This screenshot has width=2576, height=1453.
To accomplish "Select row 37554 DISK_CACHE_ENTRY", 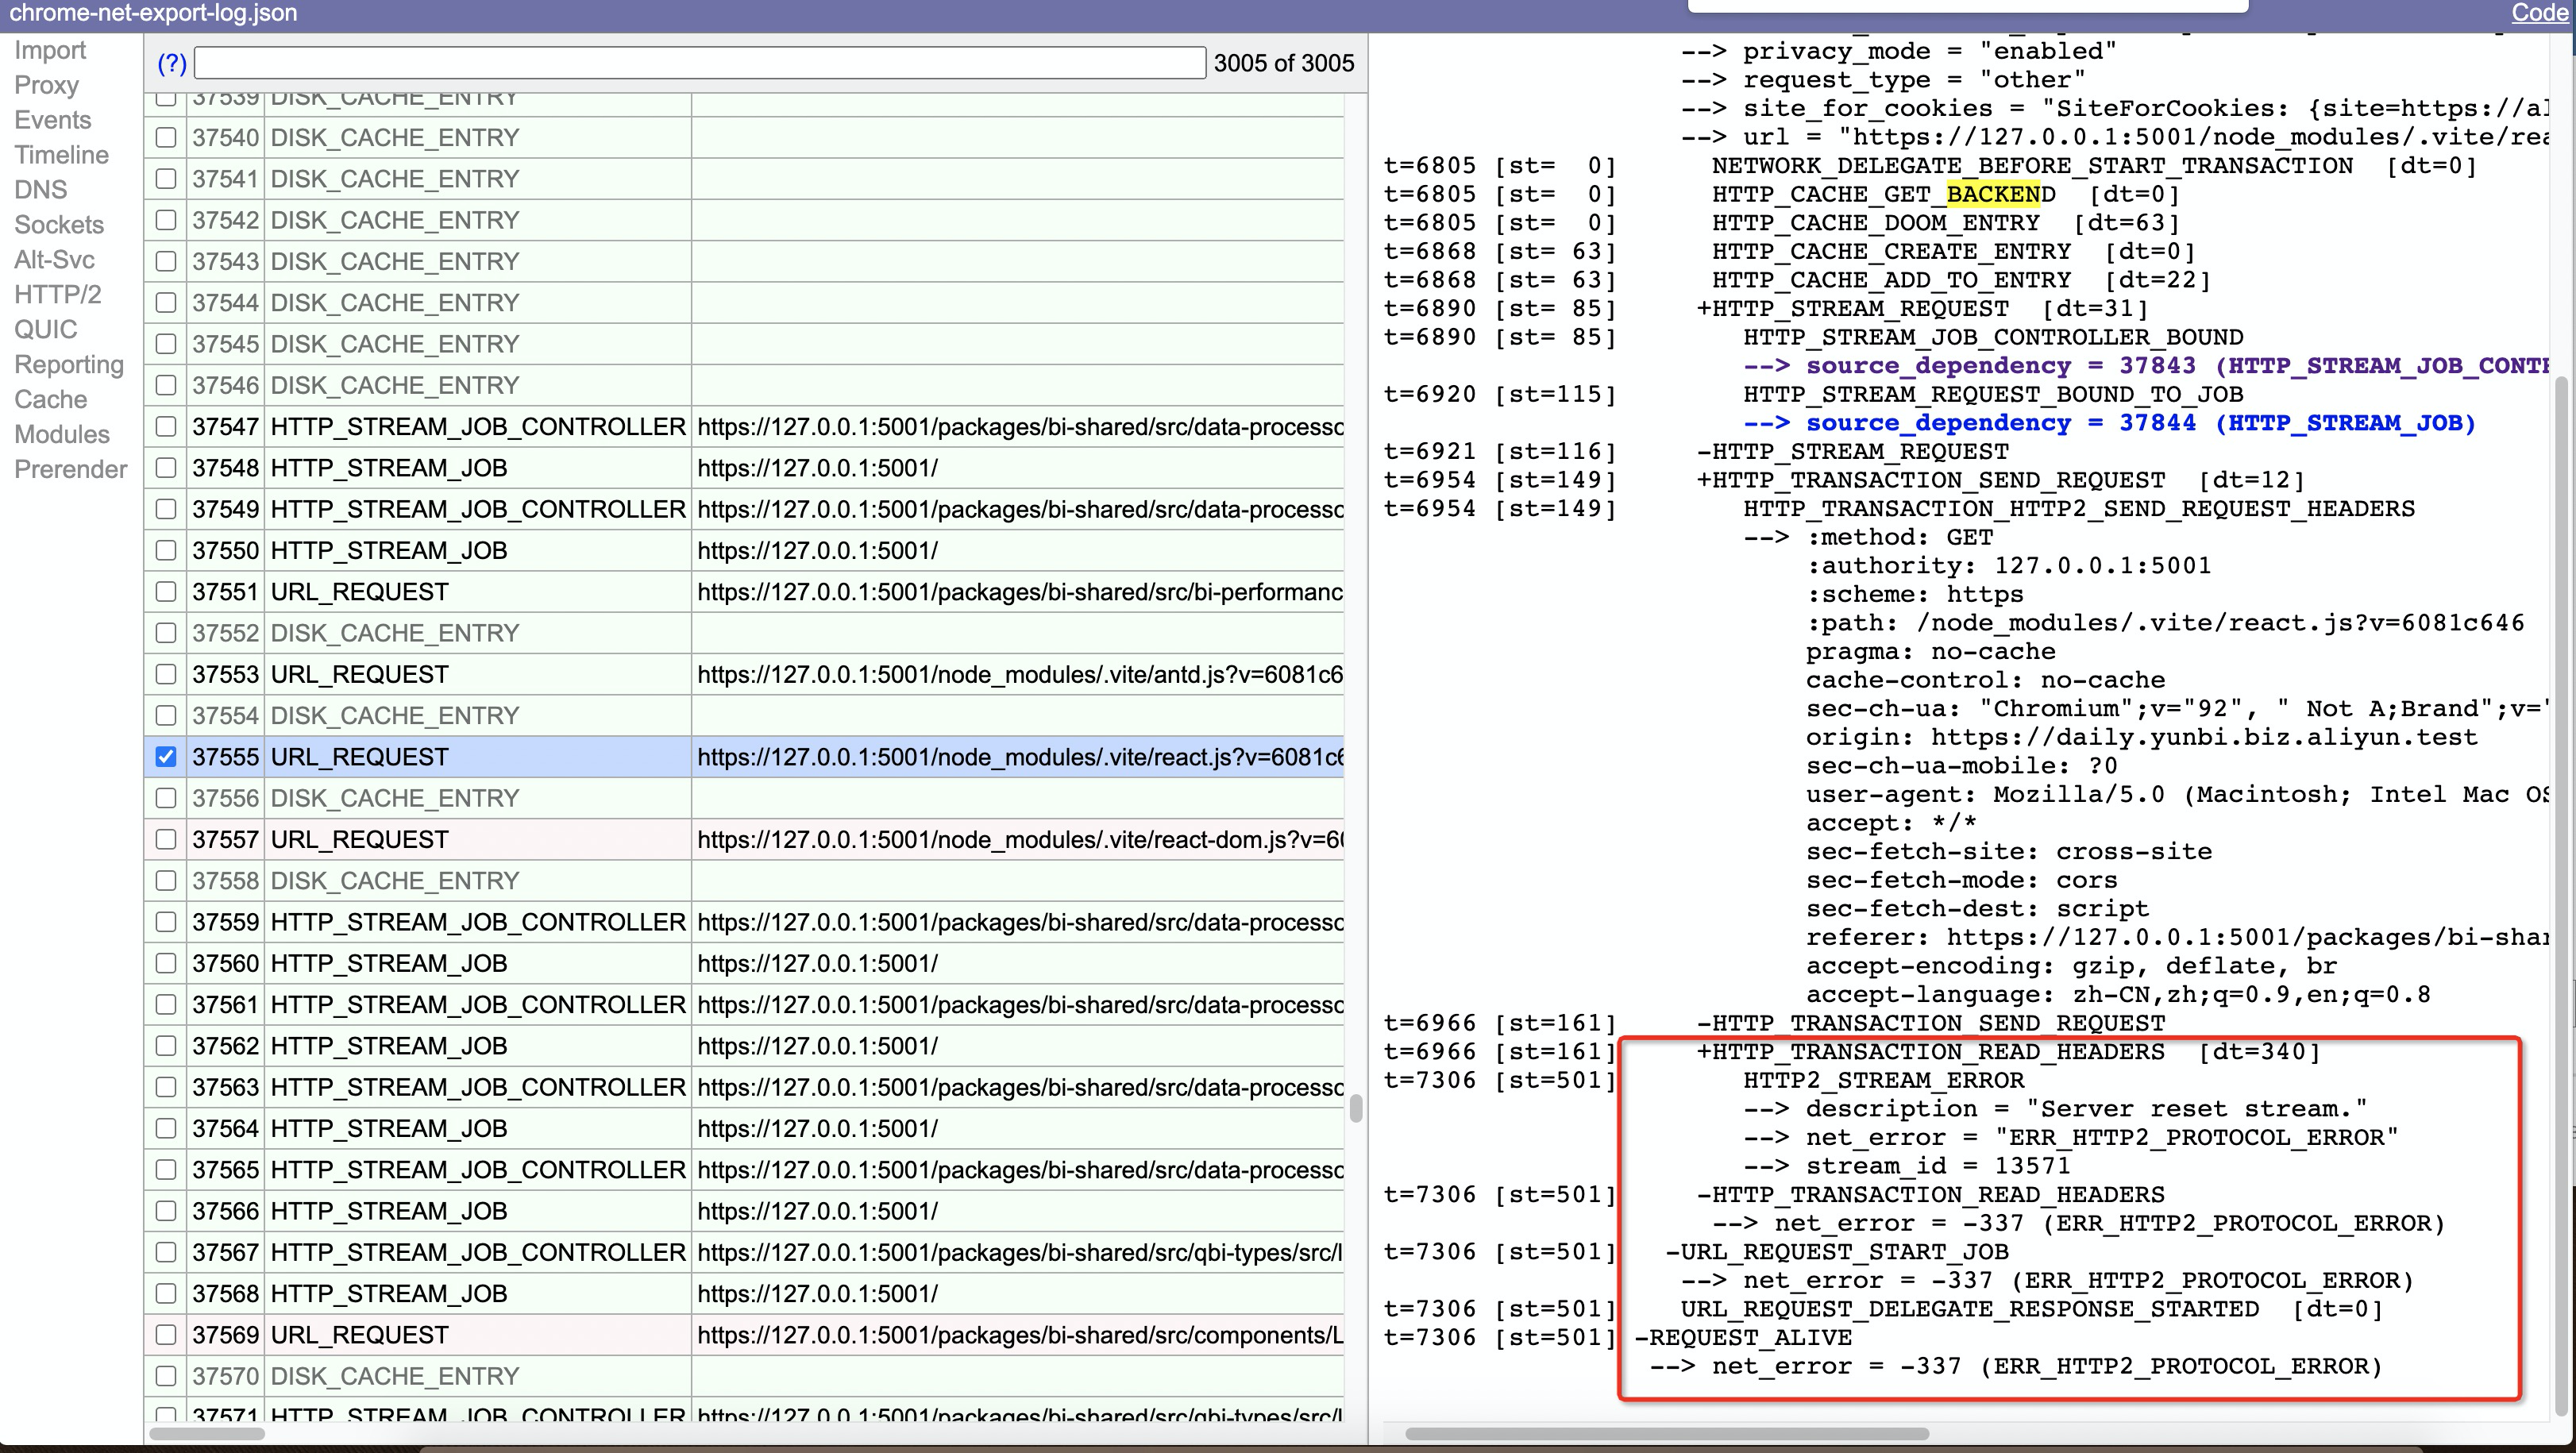I will (x=744, y=715).
